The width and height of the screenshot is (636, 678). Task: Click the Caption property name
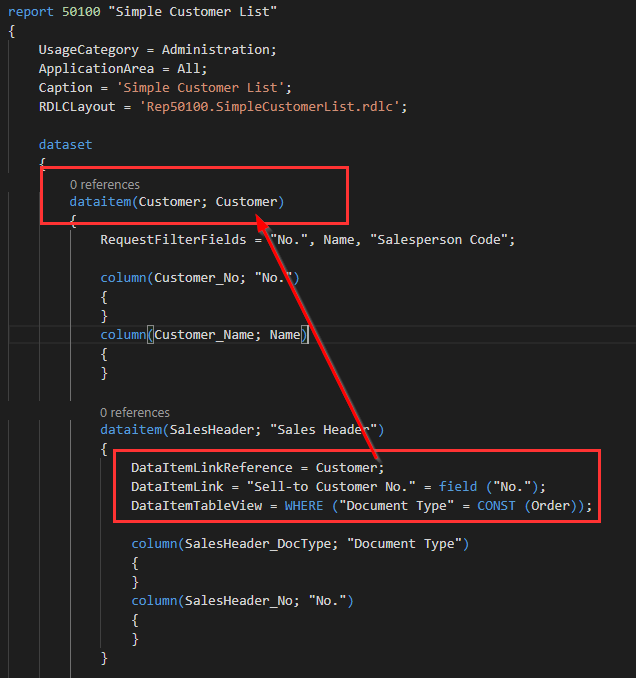65,88
